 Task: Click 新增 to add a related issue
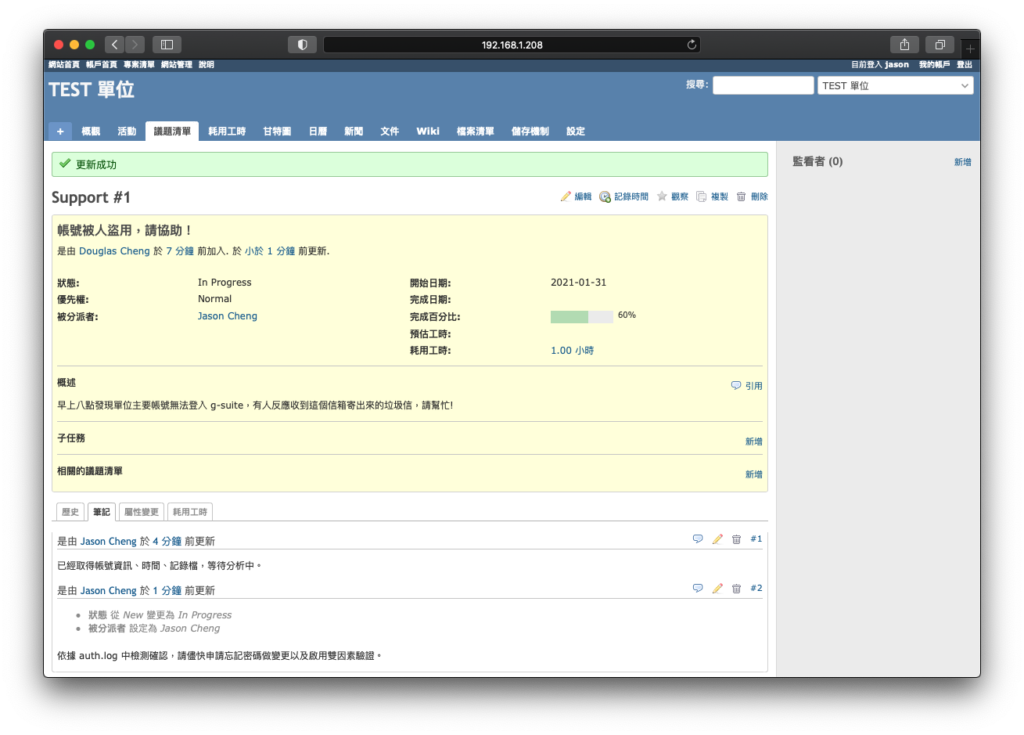click(x=754, y=474)
